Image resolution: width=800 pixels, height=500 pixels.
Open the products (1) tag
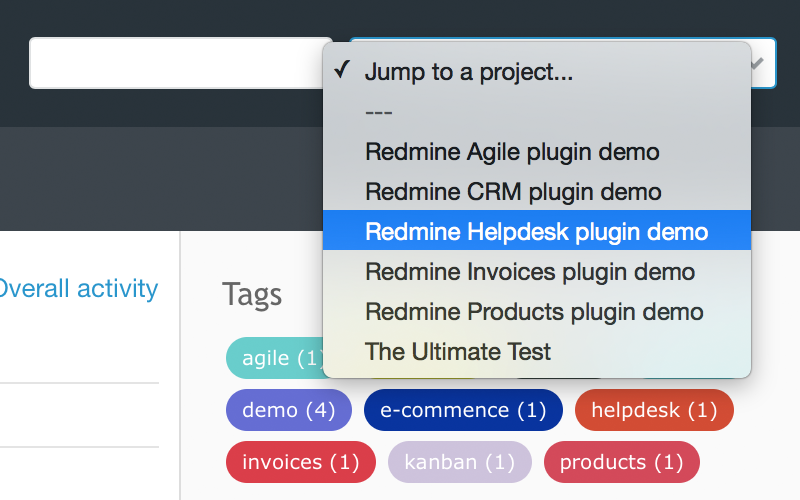[621, 462]
